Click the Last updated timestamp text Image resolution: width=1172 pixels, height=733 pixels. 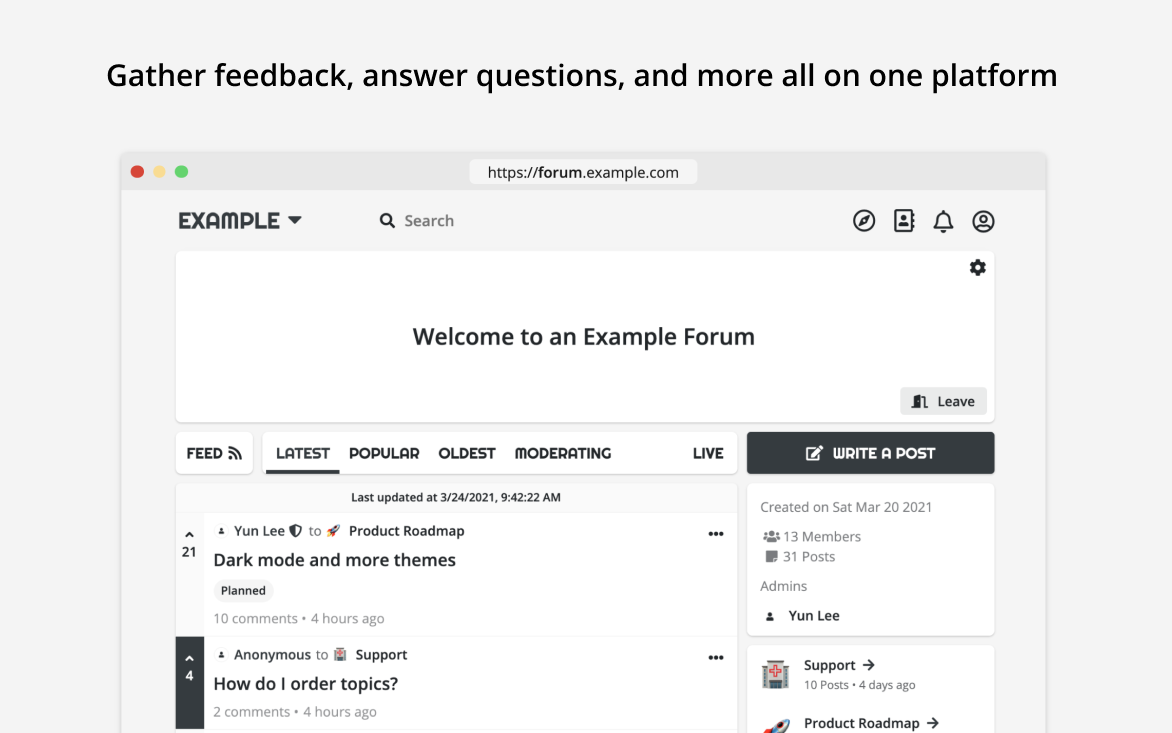[x=456, y=498]
